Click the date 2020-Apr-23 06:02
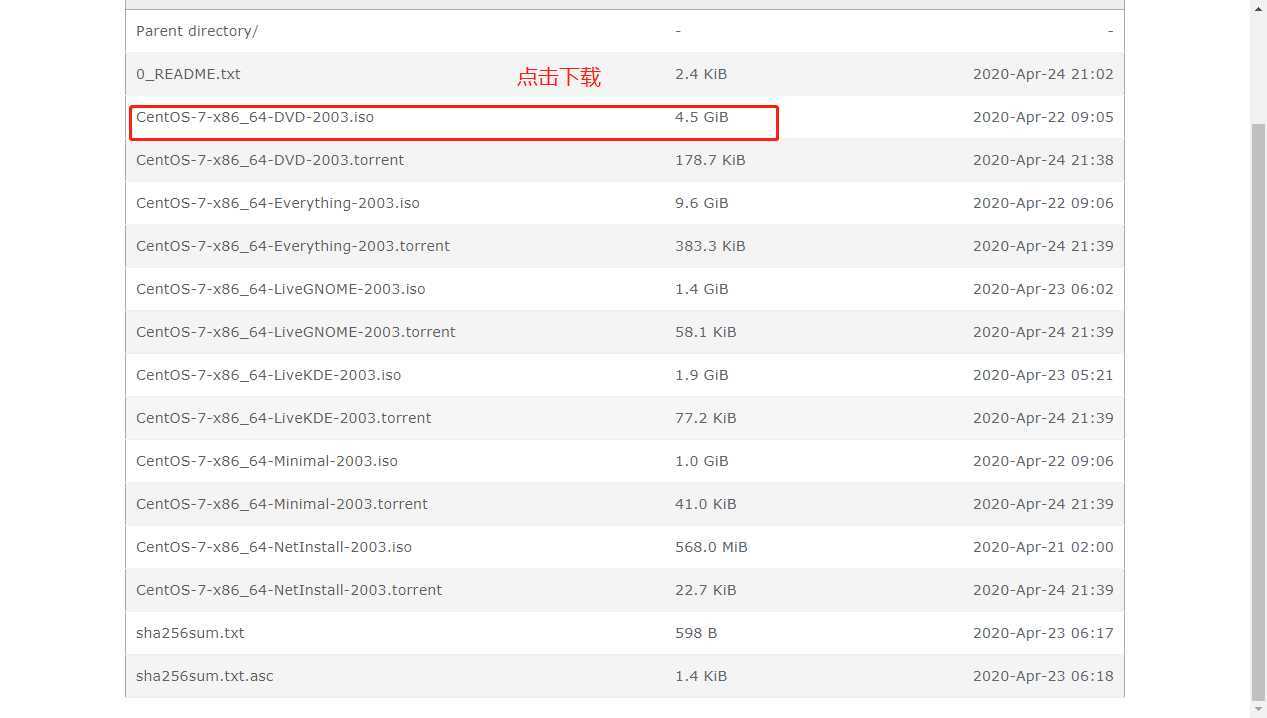This screenshot has width=1267, height=718. click(x=1043, y=289)
